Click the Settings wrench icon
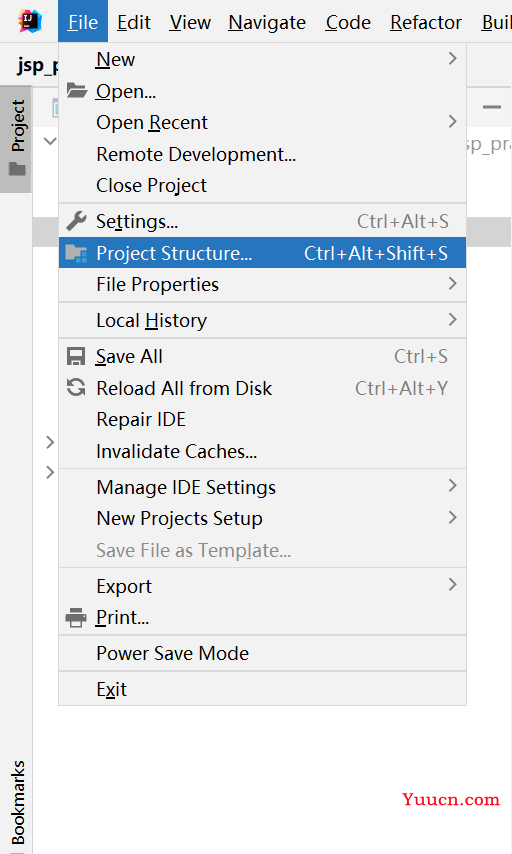Image resolution: width=512 pixels, height=854 pixels. tap(76, 221)
